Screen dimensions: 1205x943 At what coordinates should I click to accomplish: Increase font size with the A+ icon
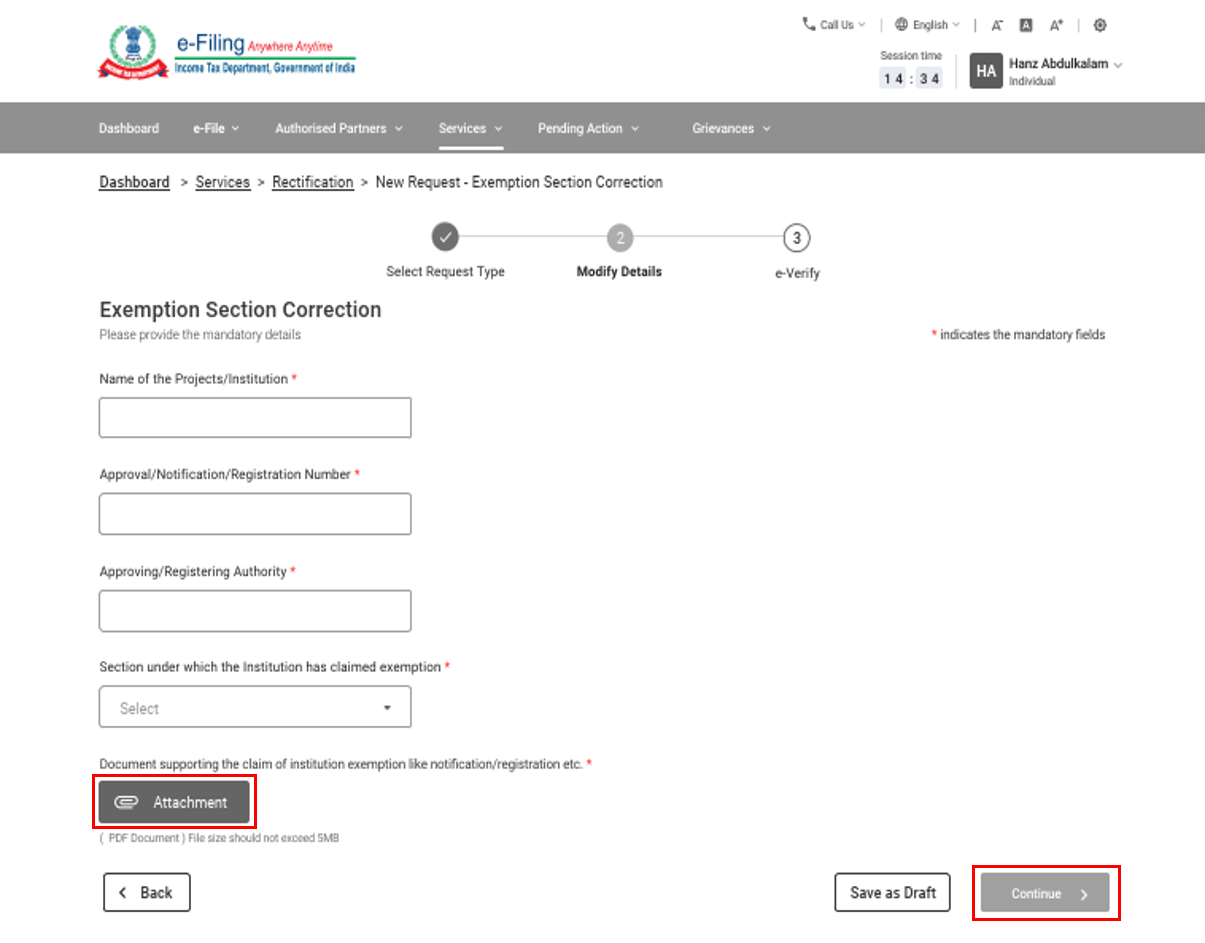tap(1055, 24)
